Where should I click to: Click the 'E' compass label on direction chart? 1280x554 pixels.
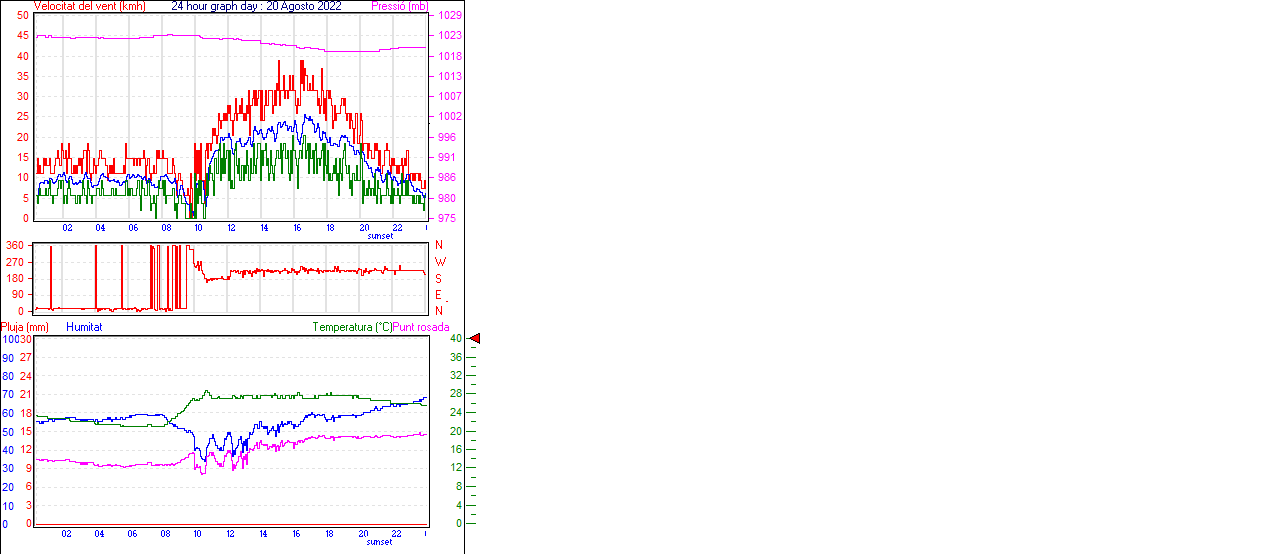pos(439,295)
